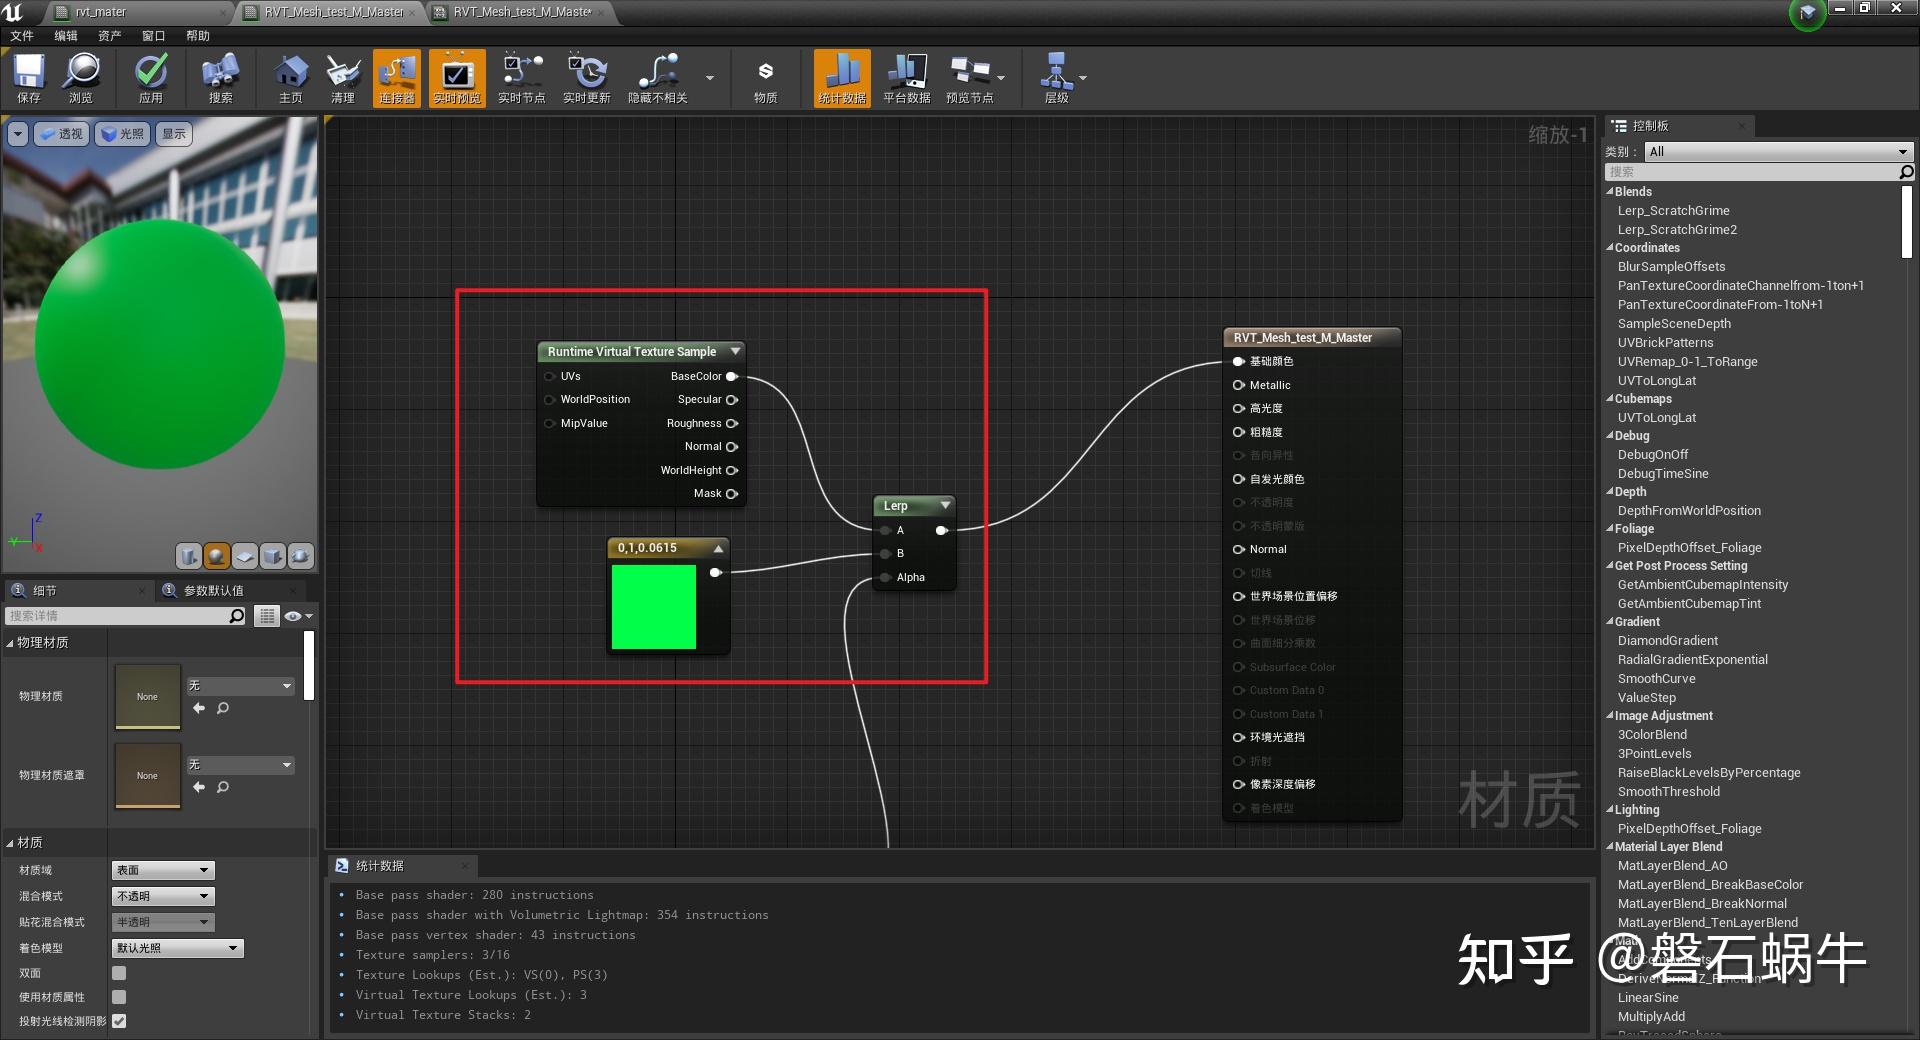Click the 控制板 search field
The width and height of the screenshot is (1920, 1040).
pyautogui.click(x=1750, y=171)
